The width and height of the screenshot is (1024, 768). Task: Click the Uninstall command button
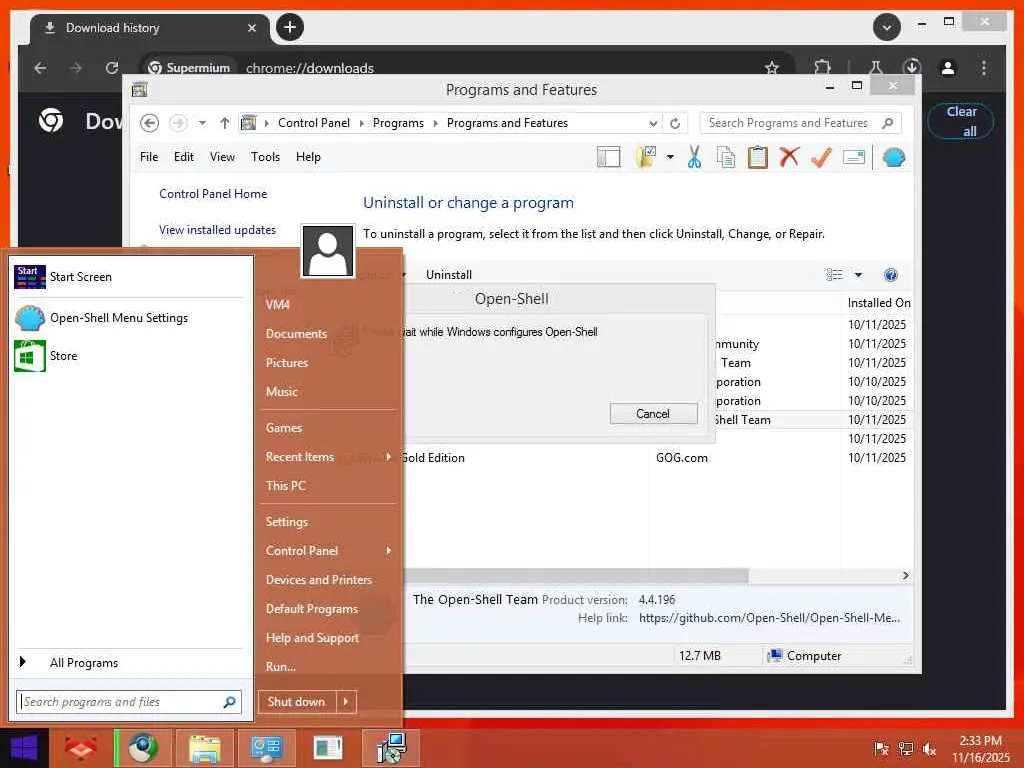coord(449,275)
